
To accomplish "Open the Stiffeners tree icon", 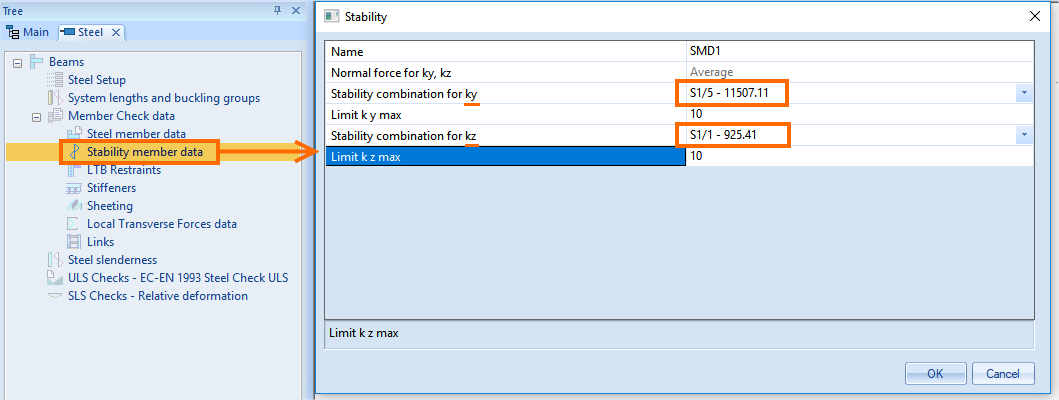I will pyautogui.click(x=74, y=188).
